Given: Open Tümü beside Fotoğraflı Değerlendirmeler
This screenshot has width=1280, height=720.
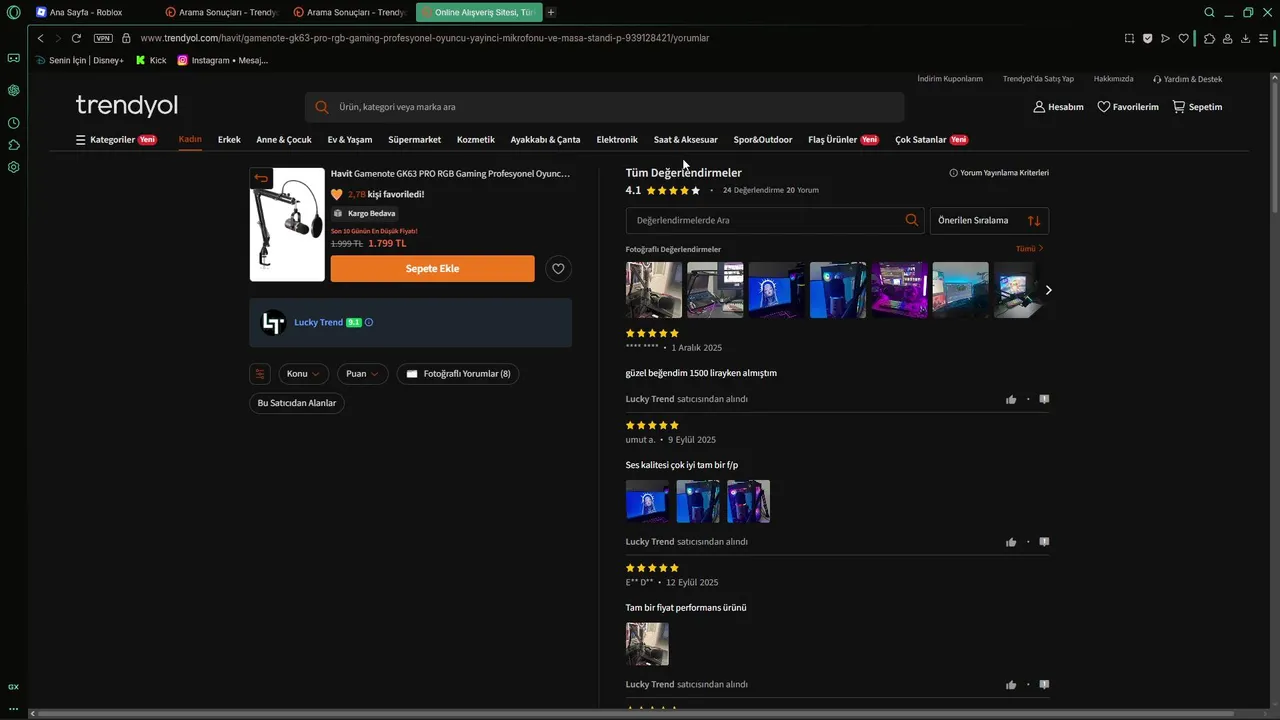Looking at the screenshot, I should [1030, 249].
